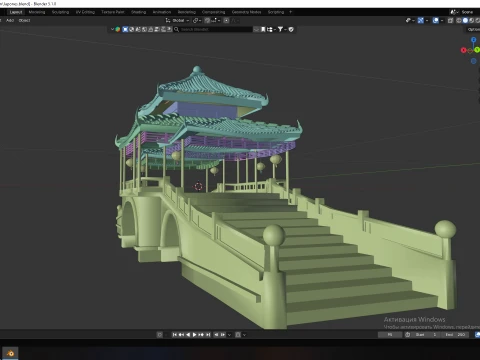Click the Start frame field
Screen dimensions: 480x360
tap(426, 335)
